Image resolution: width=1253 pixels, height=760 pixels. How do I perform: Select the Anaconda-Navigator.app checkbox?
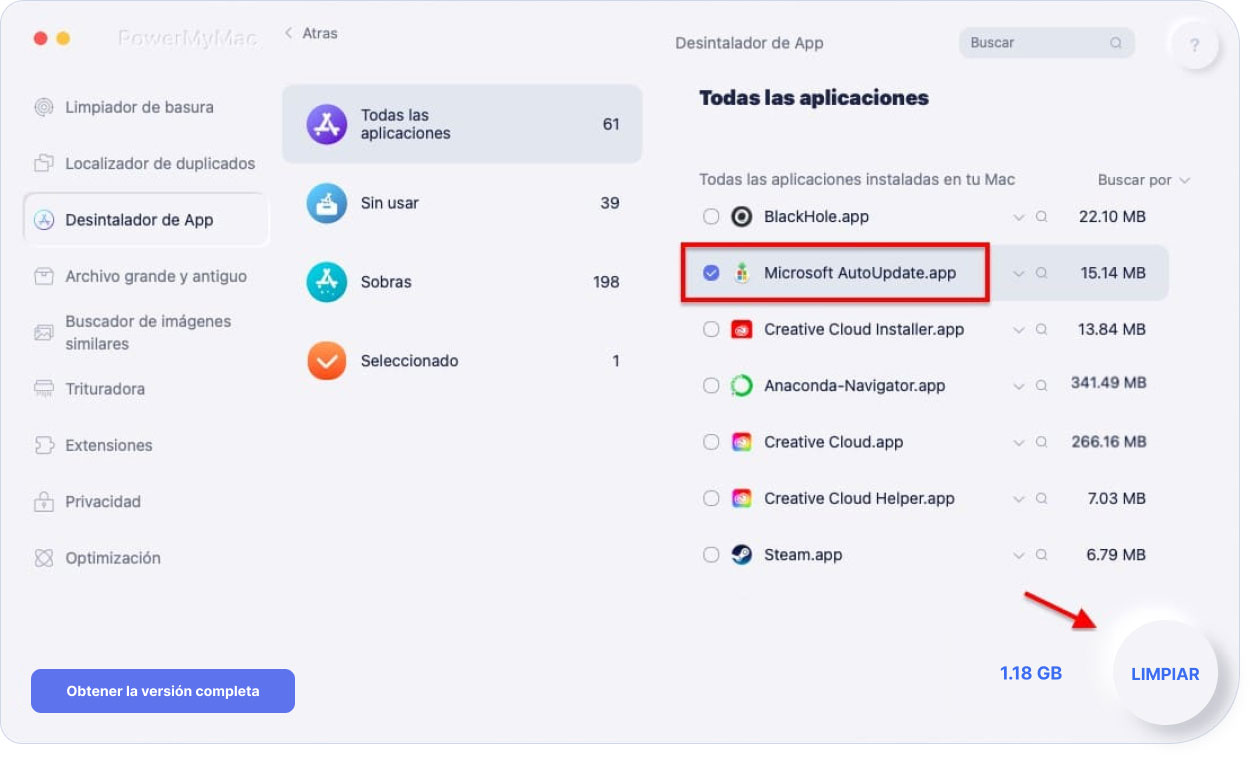coord(711,386)
